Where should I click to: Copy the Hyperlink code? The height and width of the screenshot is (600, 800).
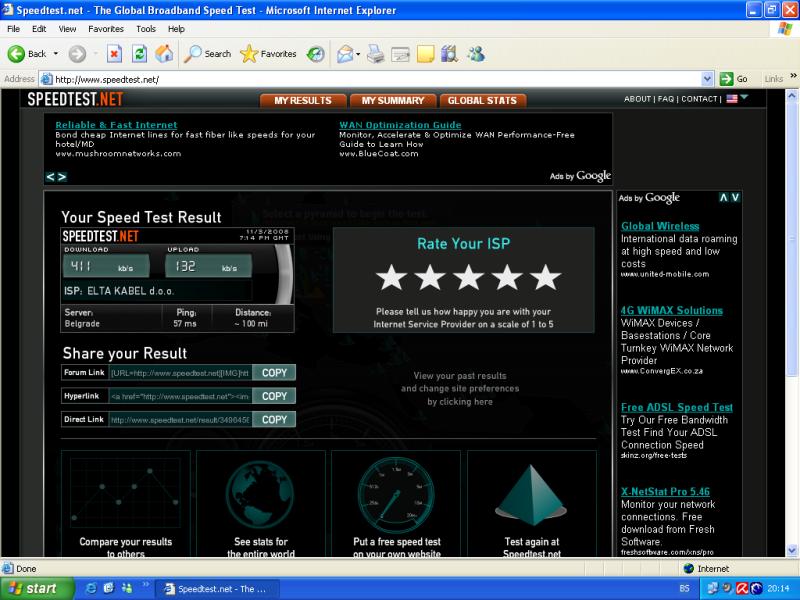pos(274,396)
